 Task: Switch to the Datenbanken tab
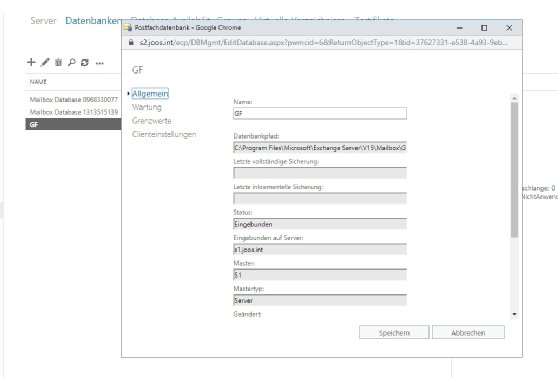(x=93, y=21)
